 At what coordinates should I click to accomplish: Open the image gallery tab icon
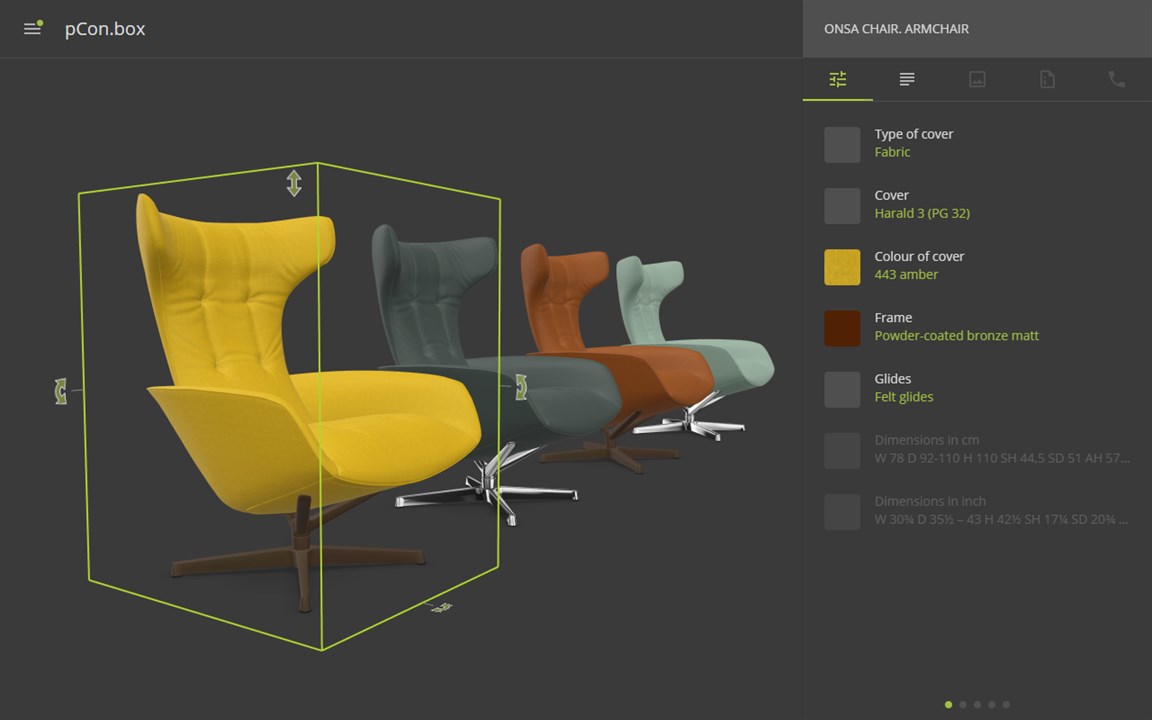tap(977, 79)
